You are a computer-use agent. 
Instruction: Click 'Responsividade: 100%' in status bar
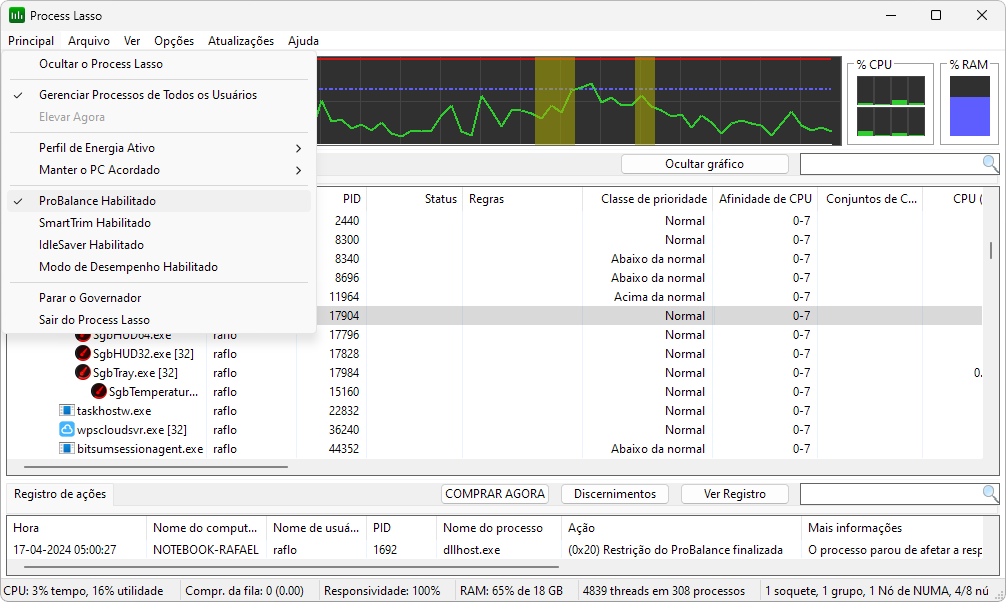tap(382, 590)
